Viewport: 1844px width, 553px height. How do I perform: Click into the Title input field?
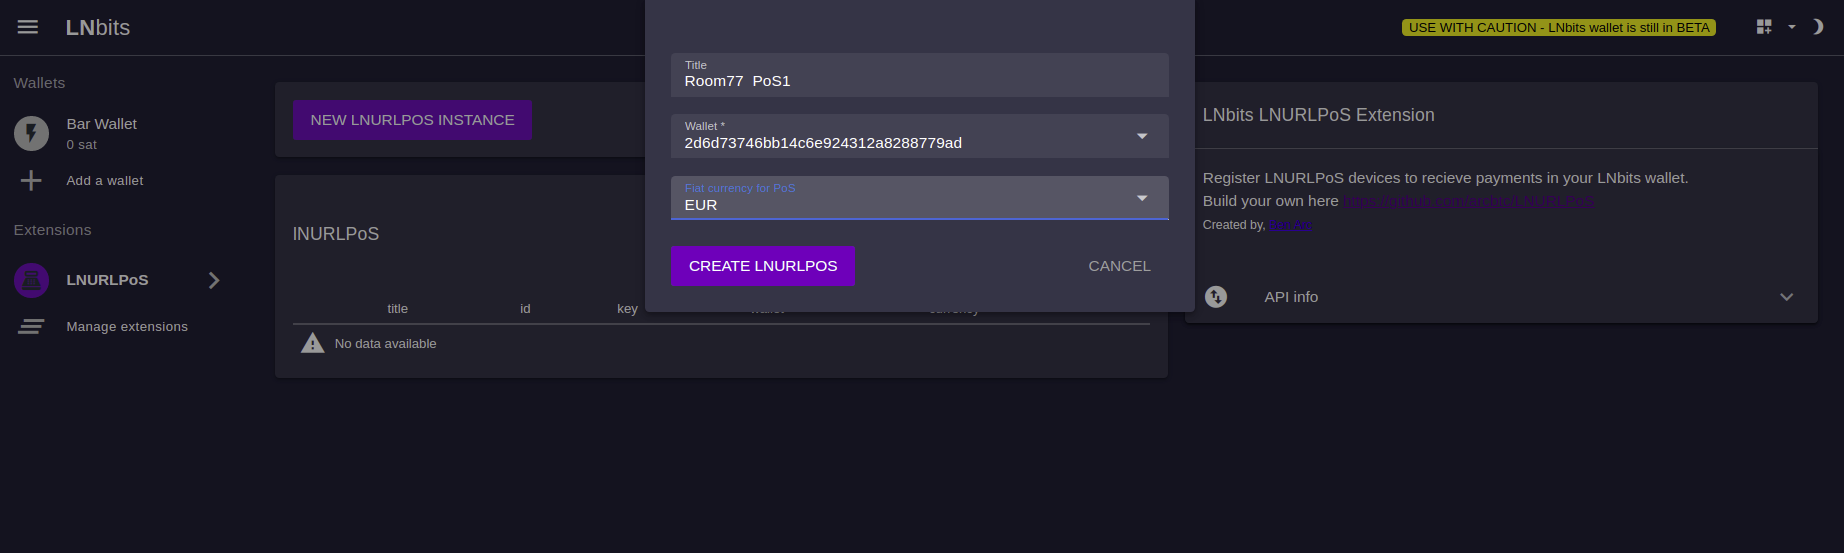pos(918,81)
